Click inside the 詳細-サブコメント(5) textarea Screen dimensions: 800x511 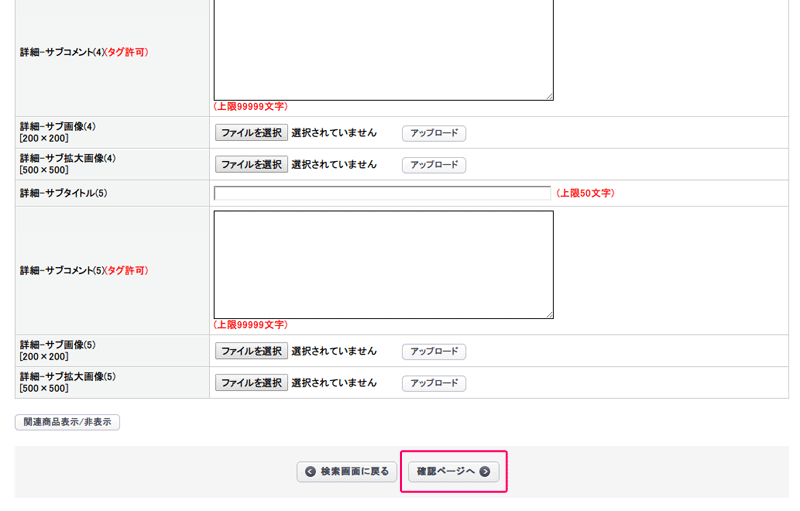pos(383,264)
